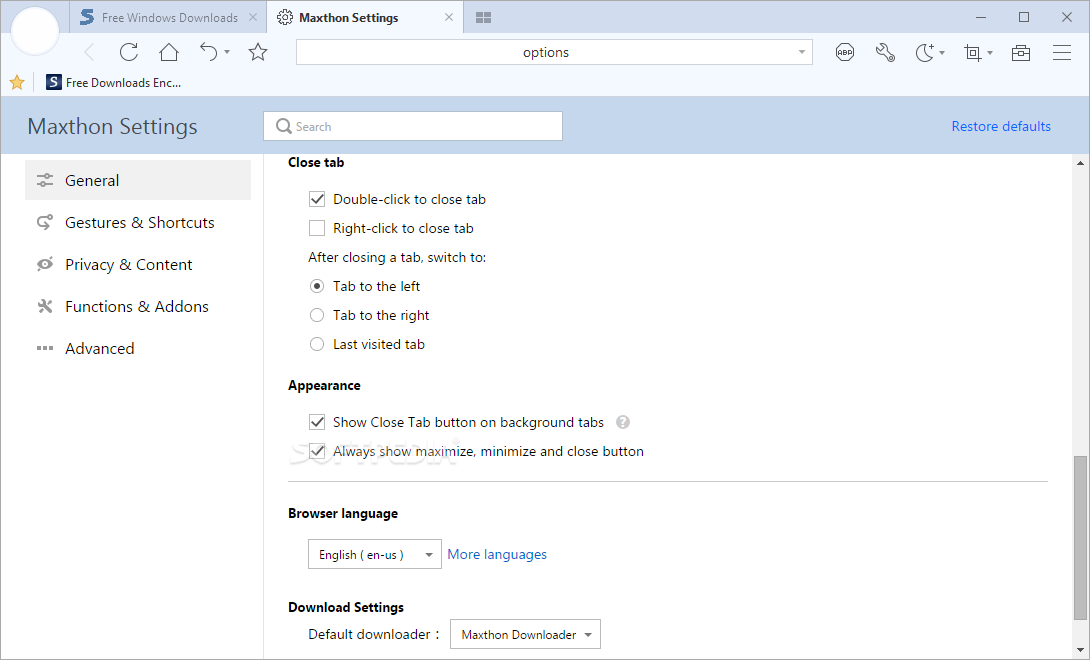Maximize the browser window
The image size is (1090, 660).
tap(1024, 17)
